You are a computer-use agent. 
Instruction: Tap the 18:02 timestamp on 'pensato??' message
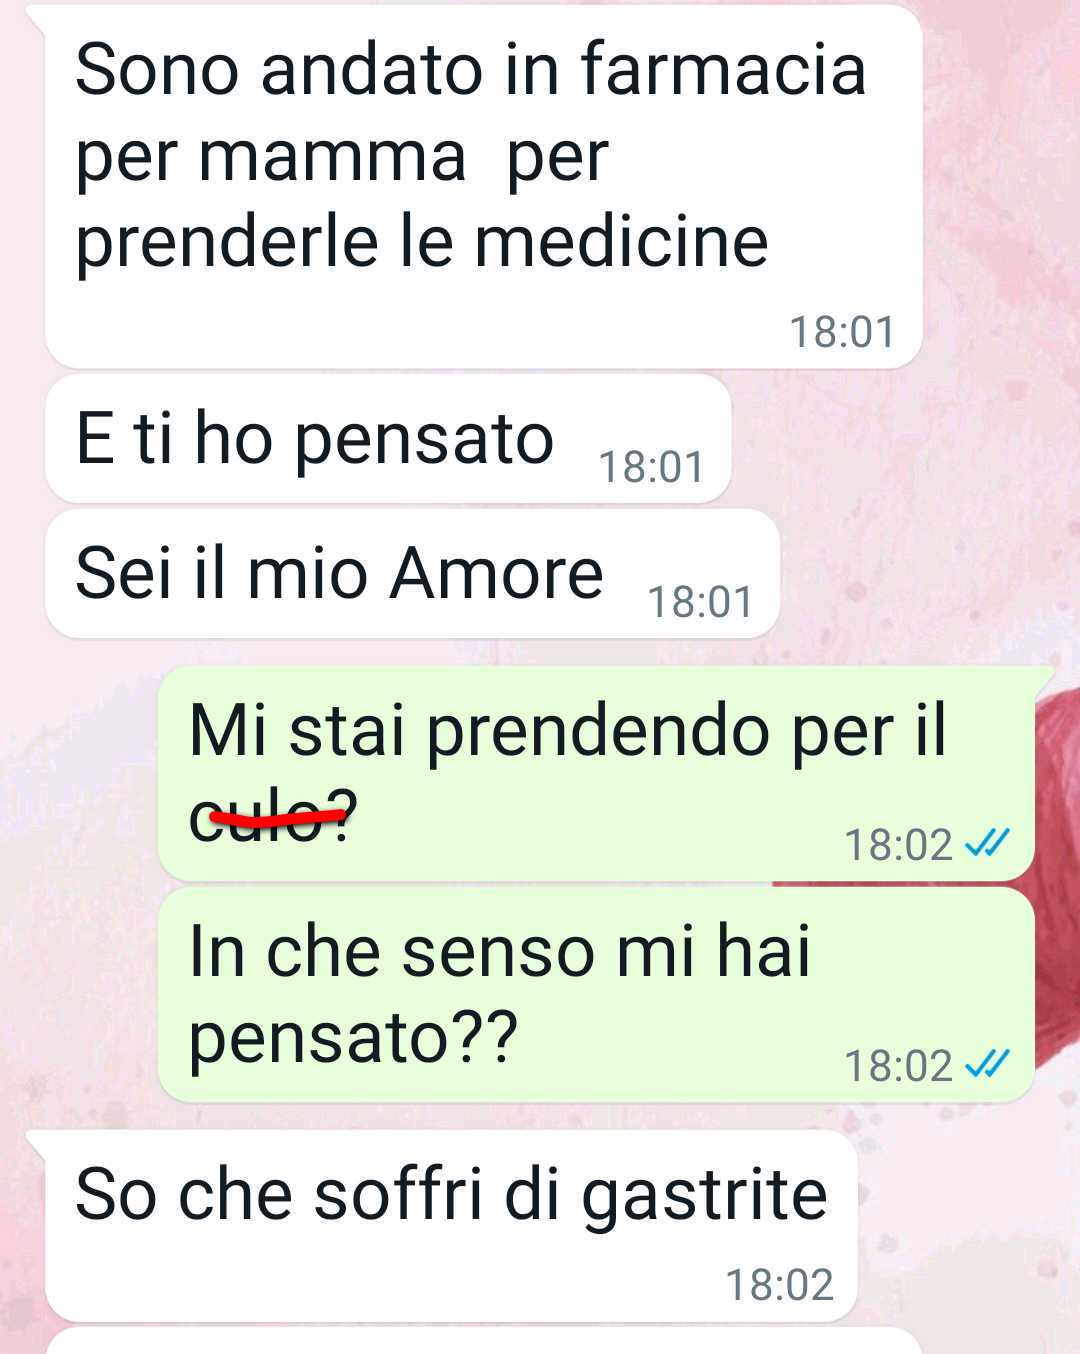click(x=898, y=1066)
